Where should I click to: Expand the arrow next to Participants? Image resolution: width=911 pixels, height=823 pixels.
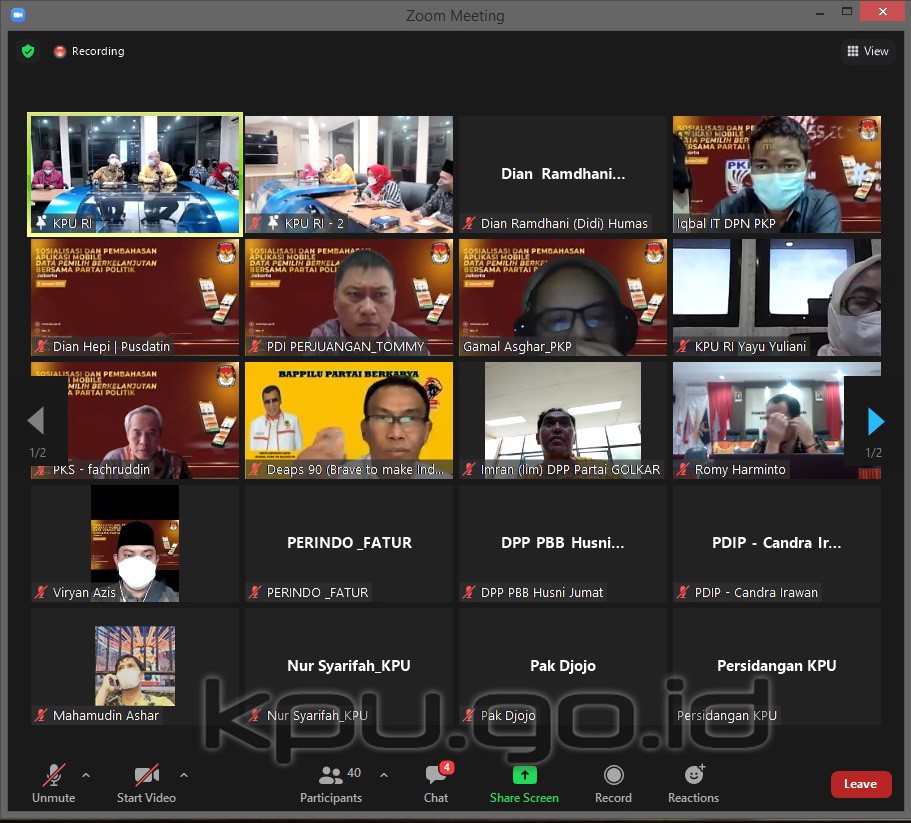click(384, 775)
